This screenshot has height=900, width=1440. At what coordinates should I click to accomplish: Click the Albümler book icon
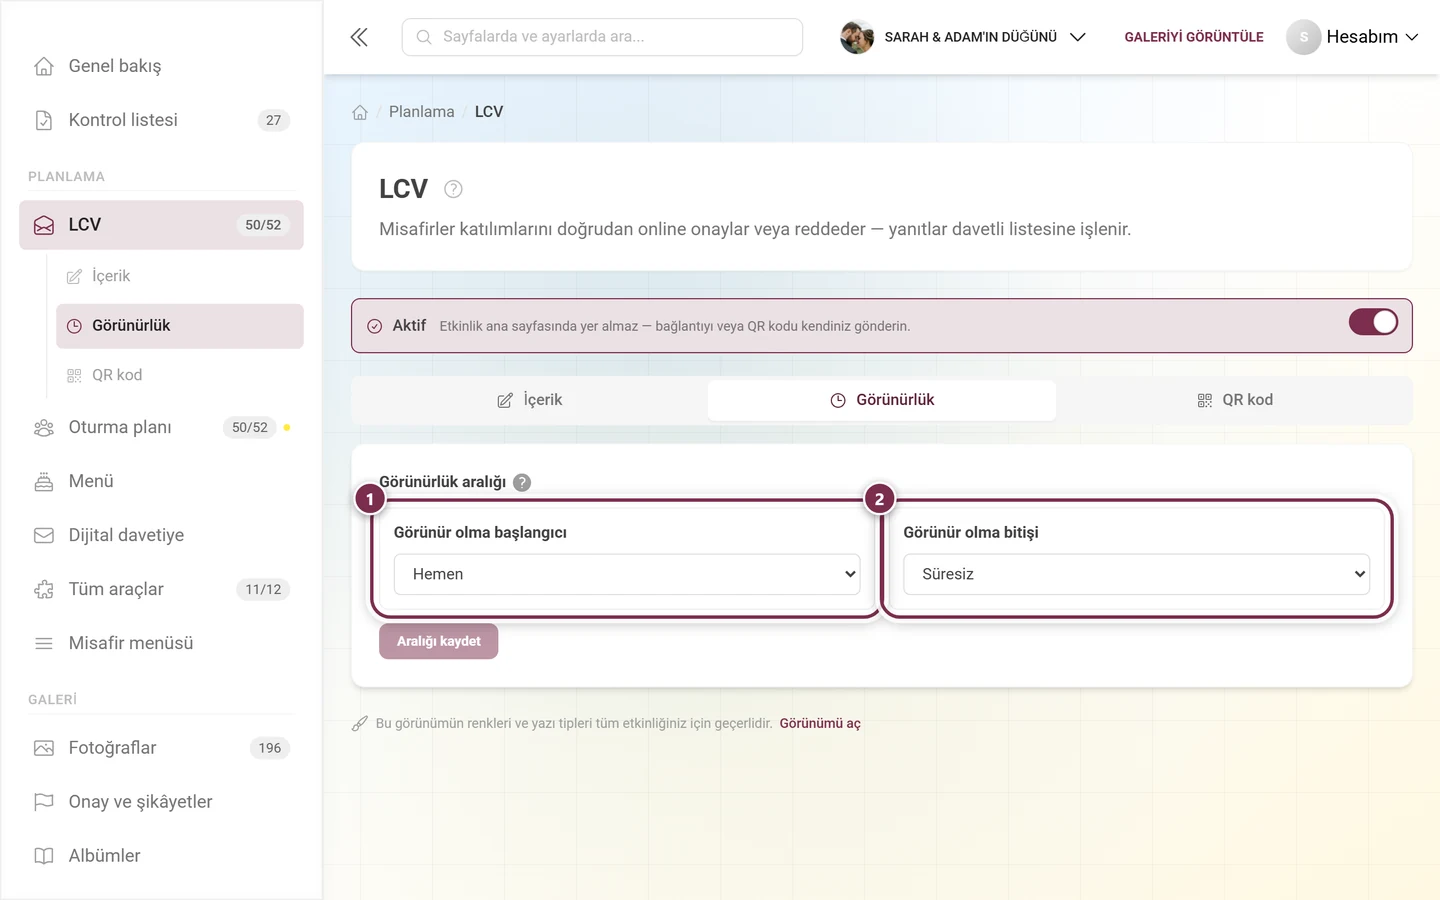[x=44, y=856]
